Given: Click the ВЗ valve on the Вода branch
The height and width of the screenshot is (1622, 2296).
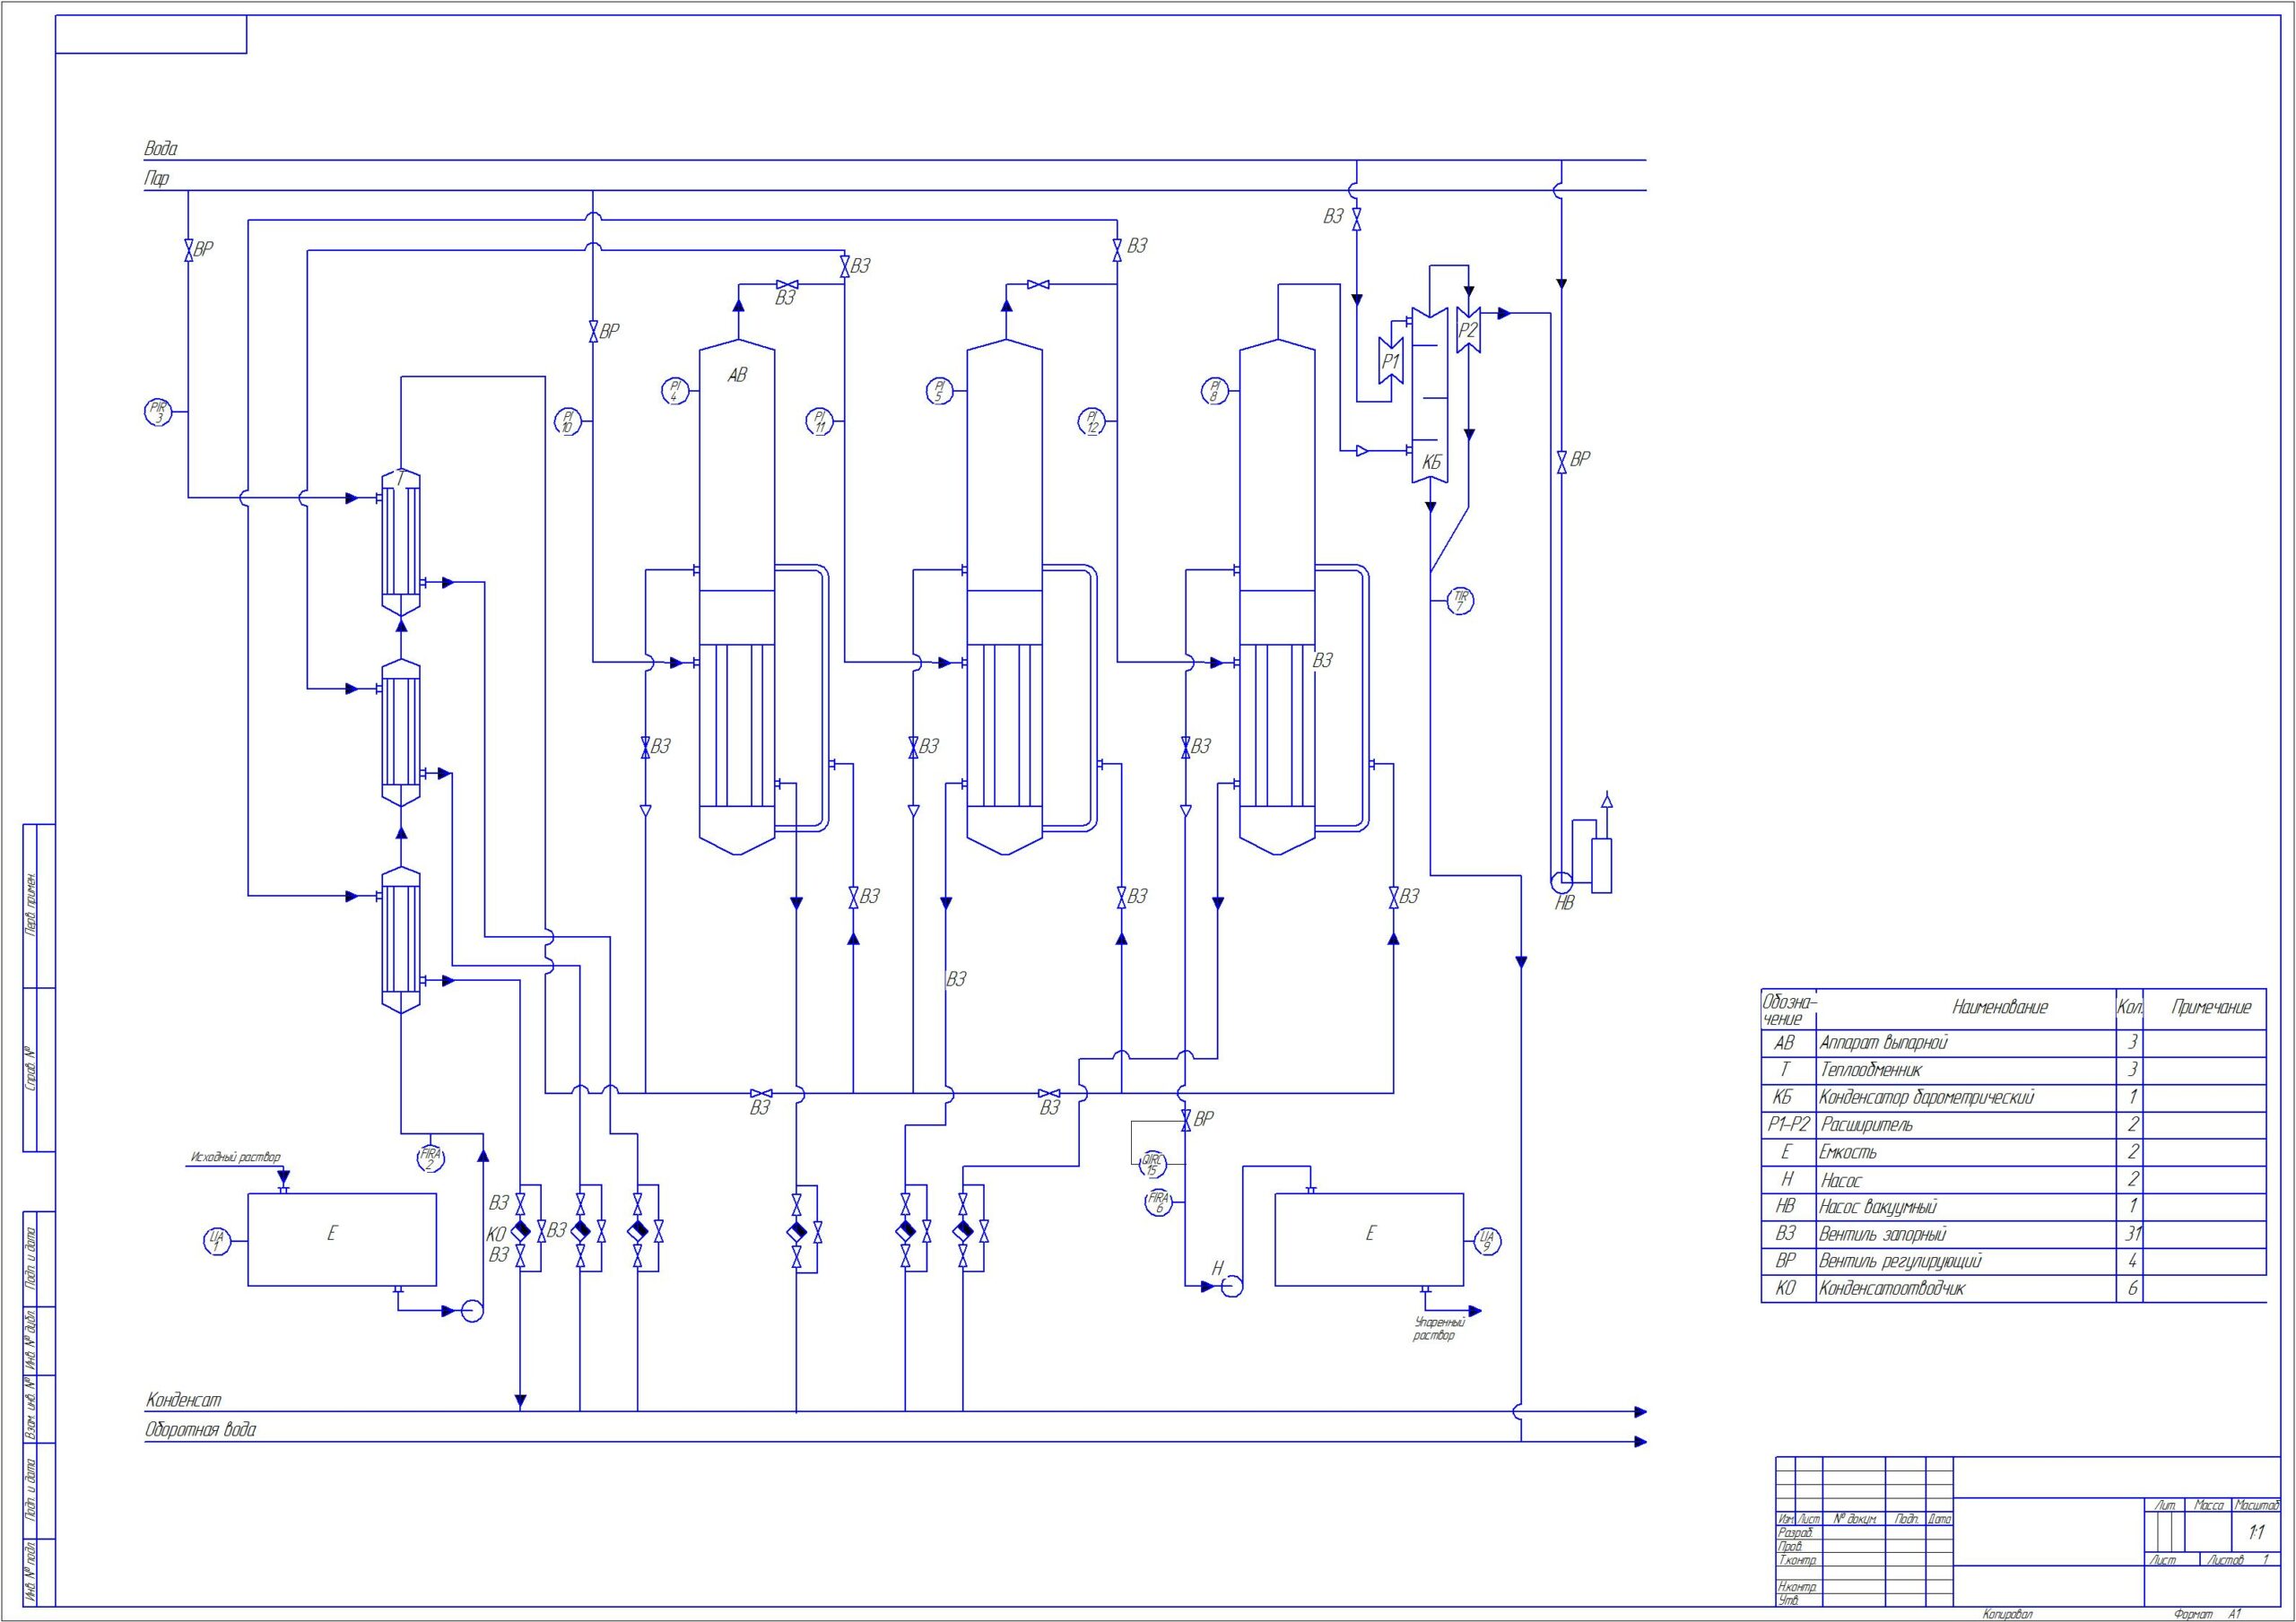Looking at the screenshot, I should click(x=1357, y=218).
